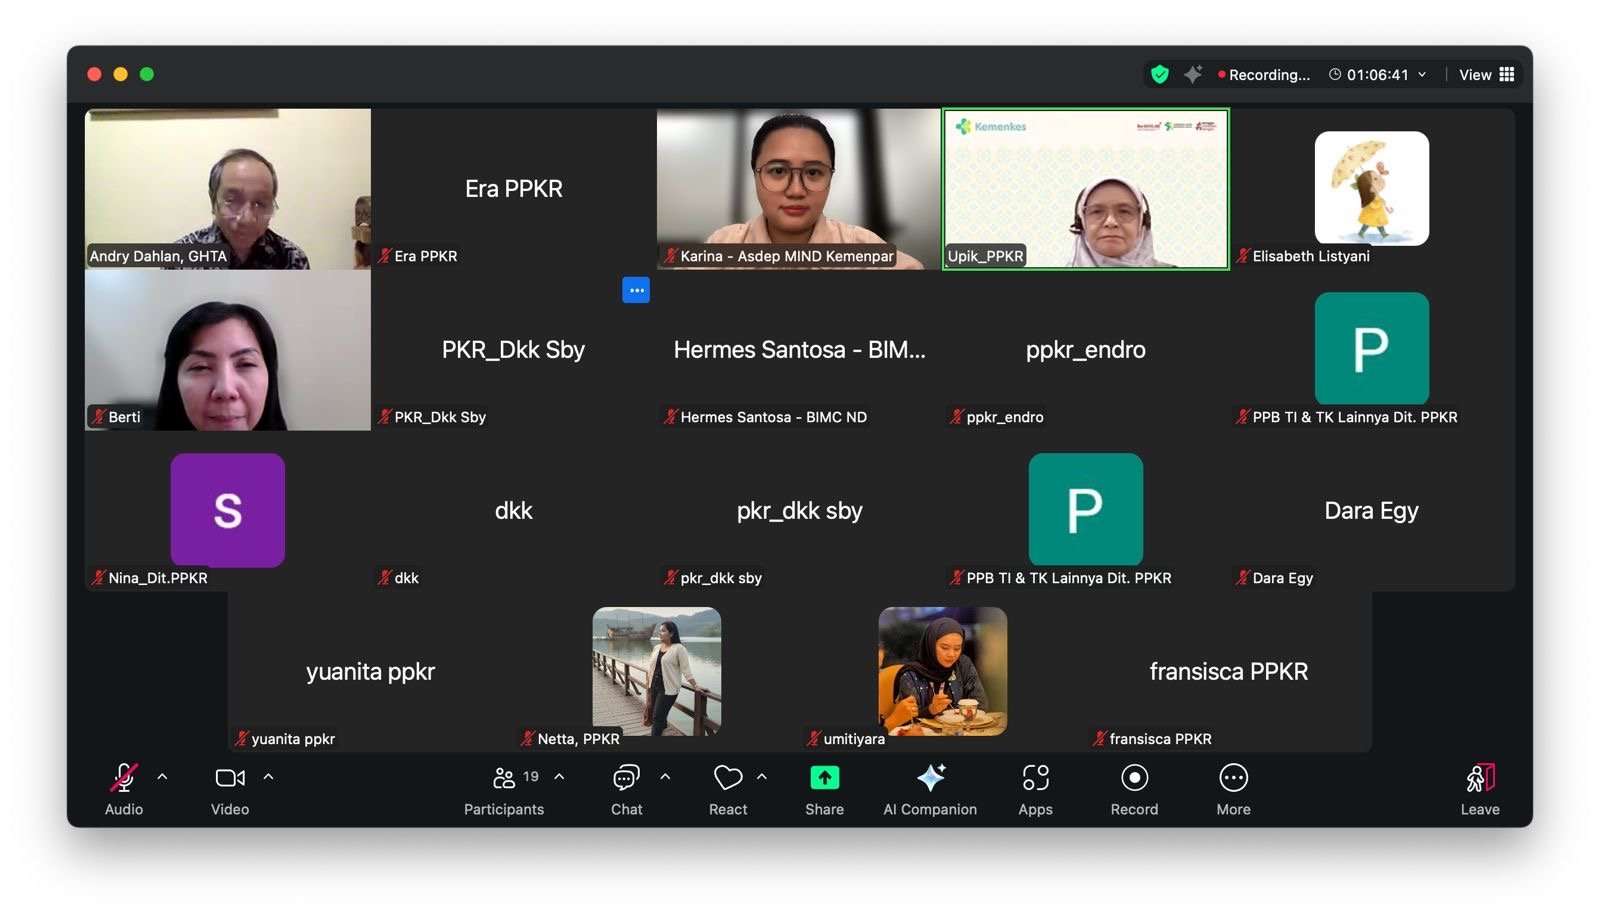
Task: Click blue more-options button on Era PPKR tile
Action: [x=636, y=290]
